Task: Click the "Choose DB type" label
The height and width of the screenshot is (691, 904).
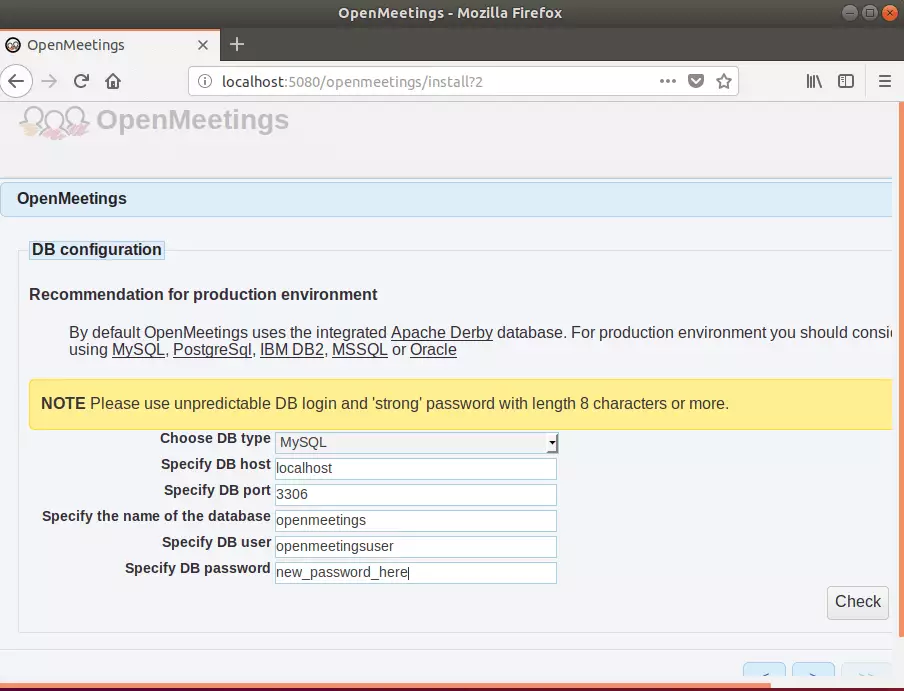Action: point(215,439)
